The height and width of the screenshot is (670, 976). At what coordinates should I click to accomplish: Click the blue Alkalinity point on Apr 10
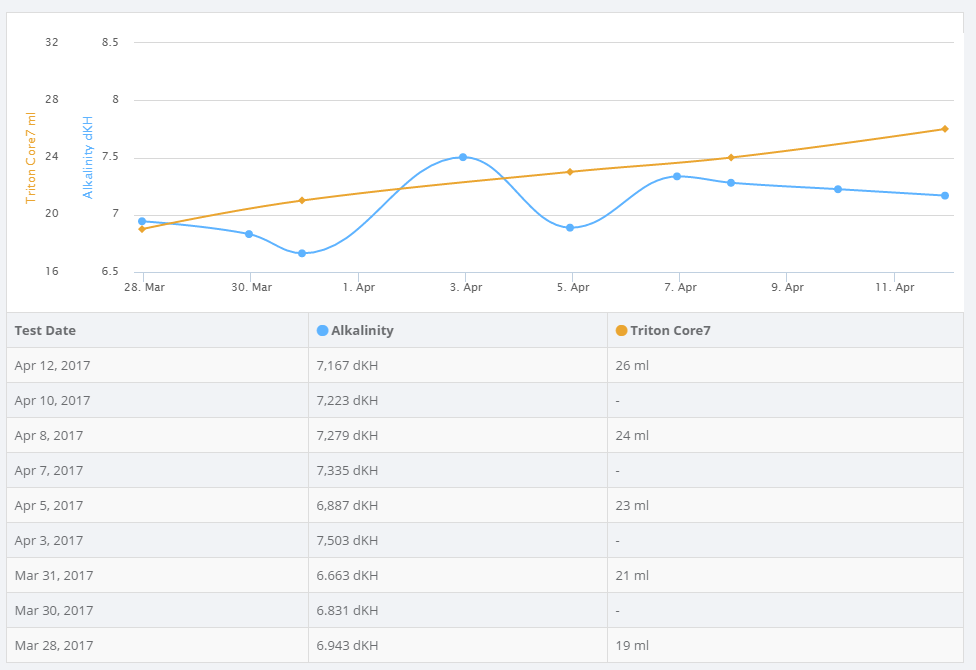point(838,189)
